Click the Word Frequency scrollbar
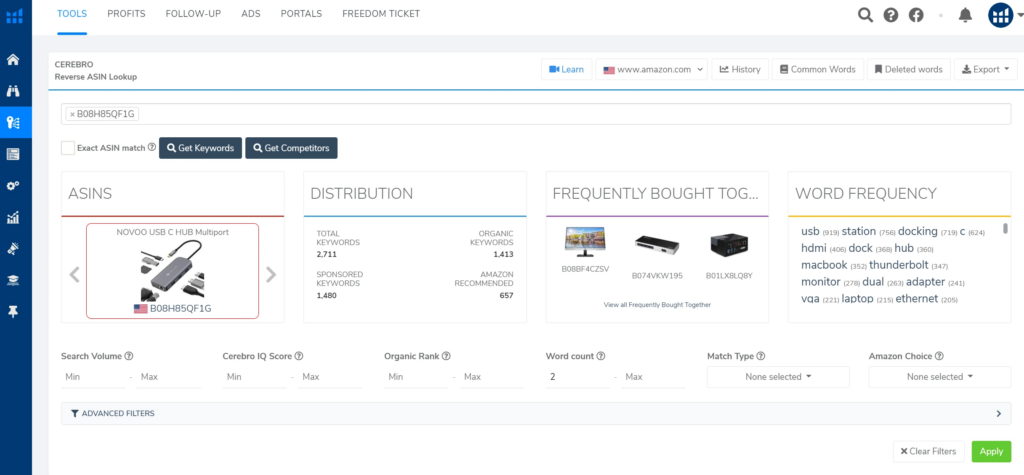The image size is (1024, 475). 1005,229
